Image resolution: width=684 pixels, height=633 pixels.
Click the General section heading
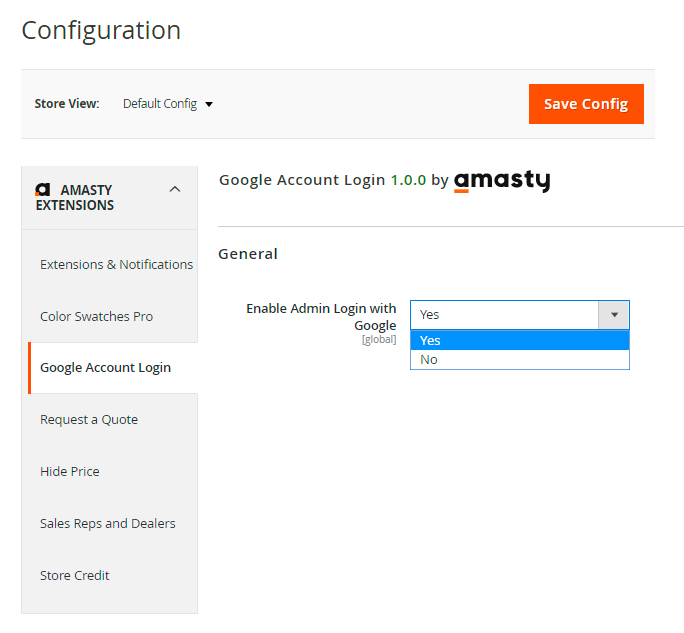[248, 254]
